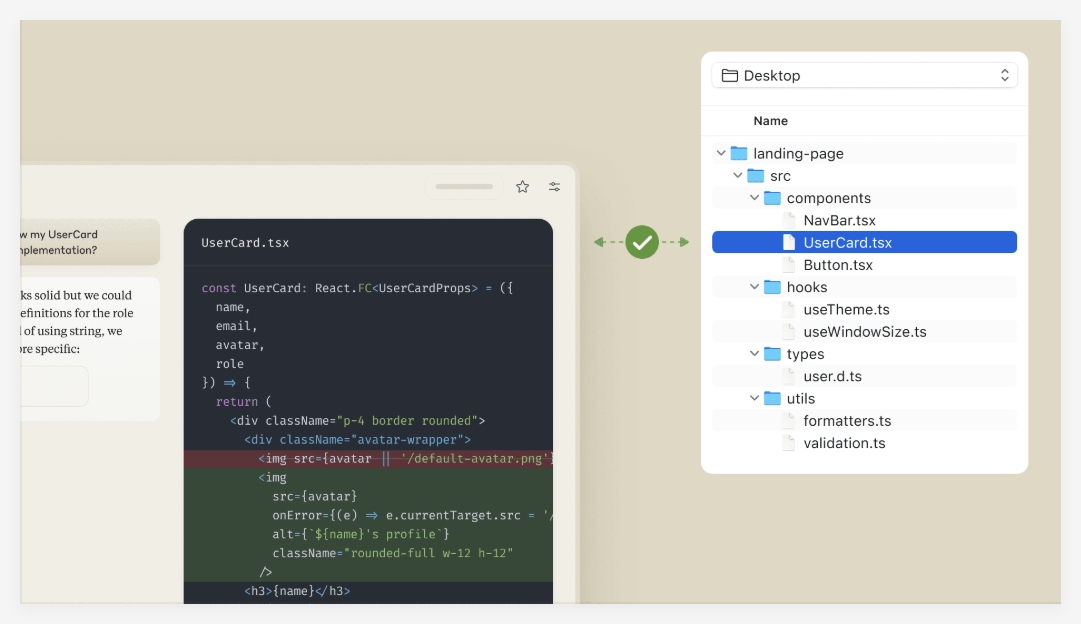Click the folder icon beside Desktop

pos(732,74)
